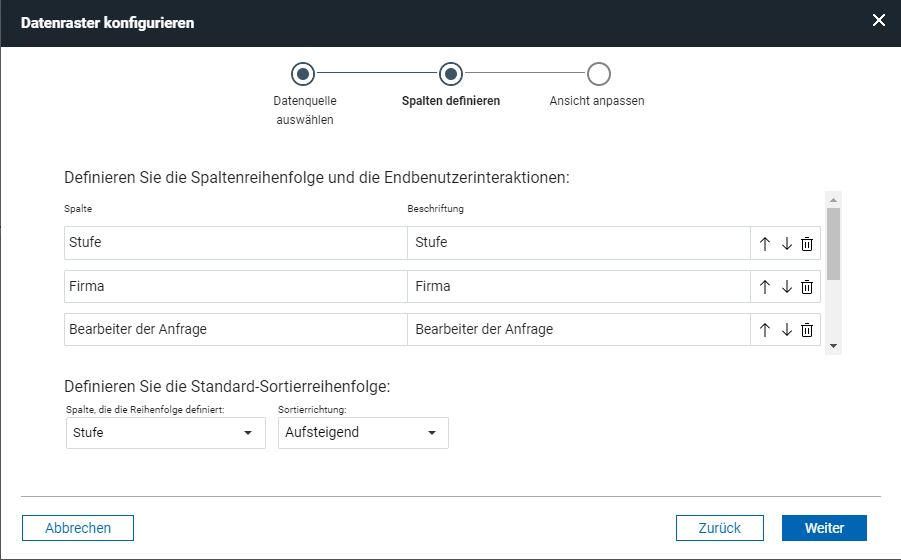Close the Datenraster konfigurieren dialog
The width and height of the screenshot is (901, 560).
click(x=879, y=21)
